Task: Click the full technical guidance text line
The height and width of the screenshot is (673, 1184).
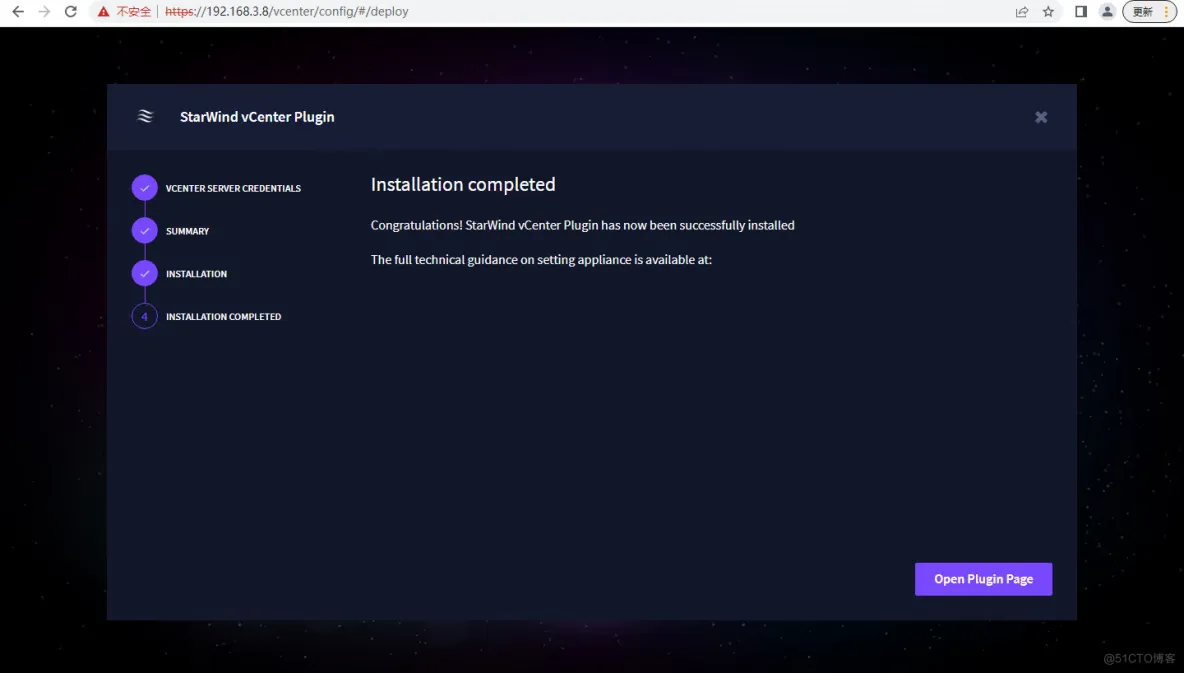Action: [541, 260]
